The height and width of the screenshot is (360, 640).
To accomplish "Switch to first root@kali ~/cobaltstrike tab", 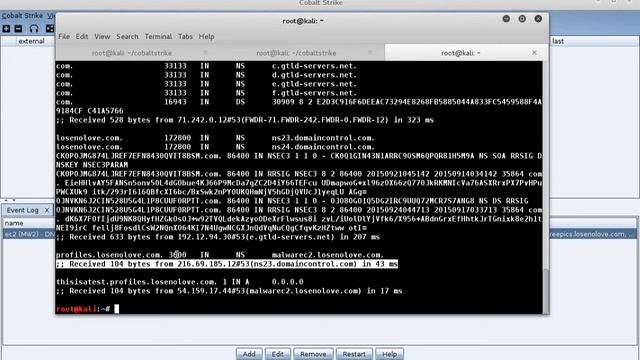I will 131,53.
